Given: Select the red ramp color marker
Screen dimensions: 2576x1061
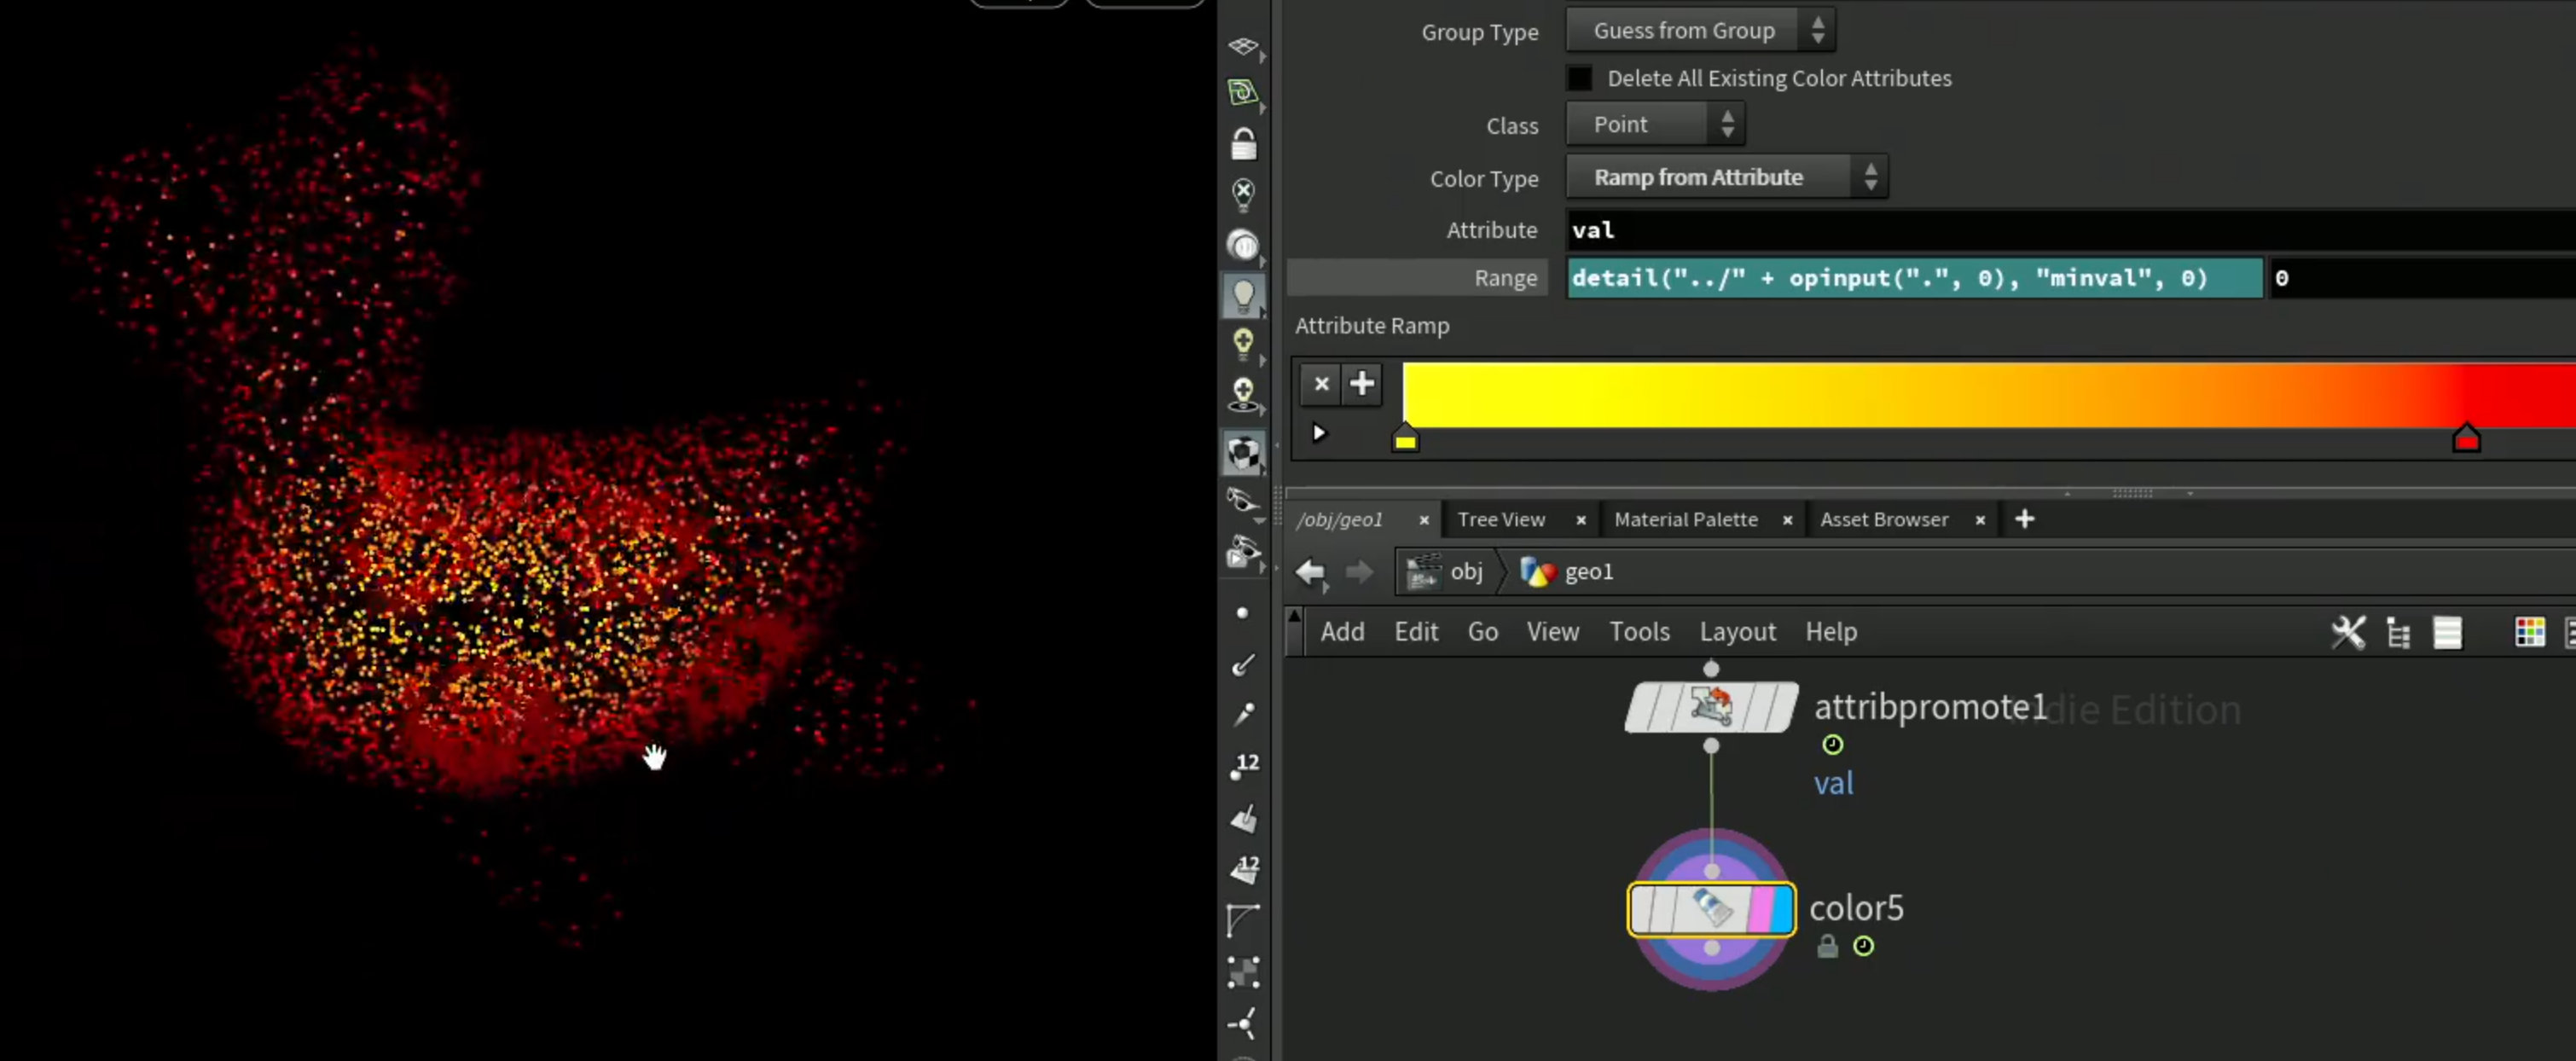Looking at the screenshot, I should tap(2466, 438).
